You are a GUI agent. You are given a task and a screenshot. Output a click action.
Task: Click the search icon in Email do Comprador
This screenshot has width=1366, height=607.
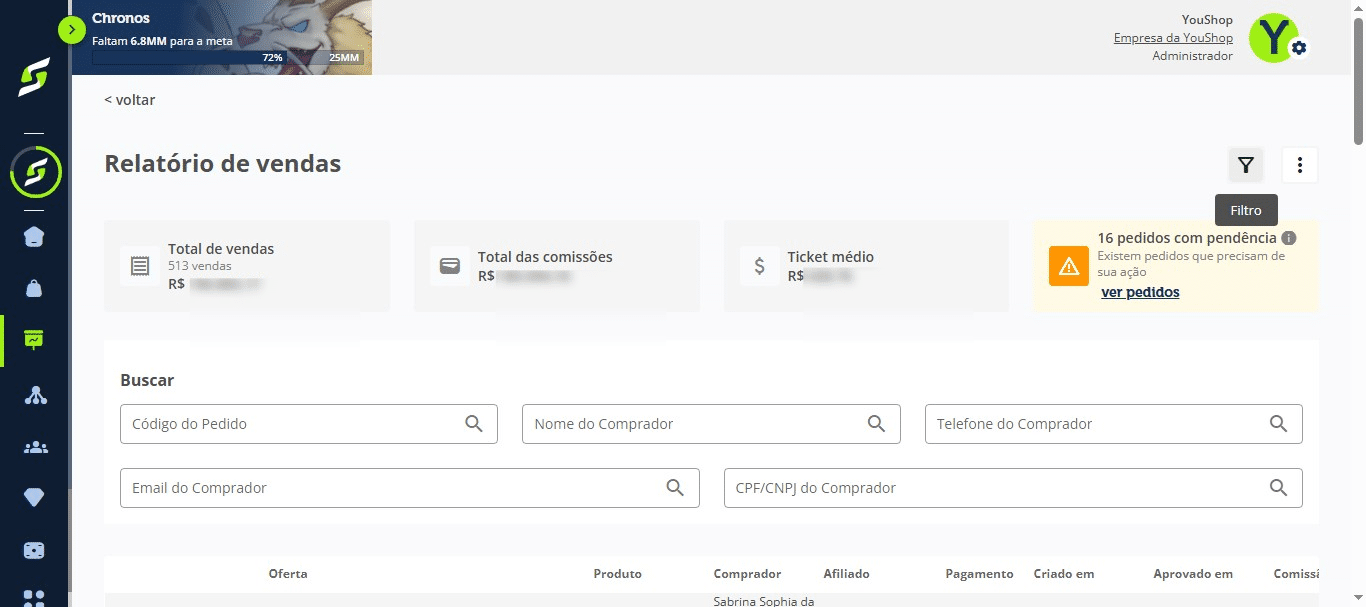[676, 488]
